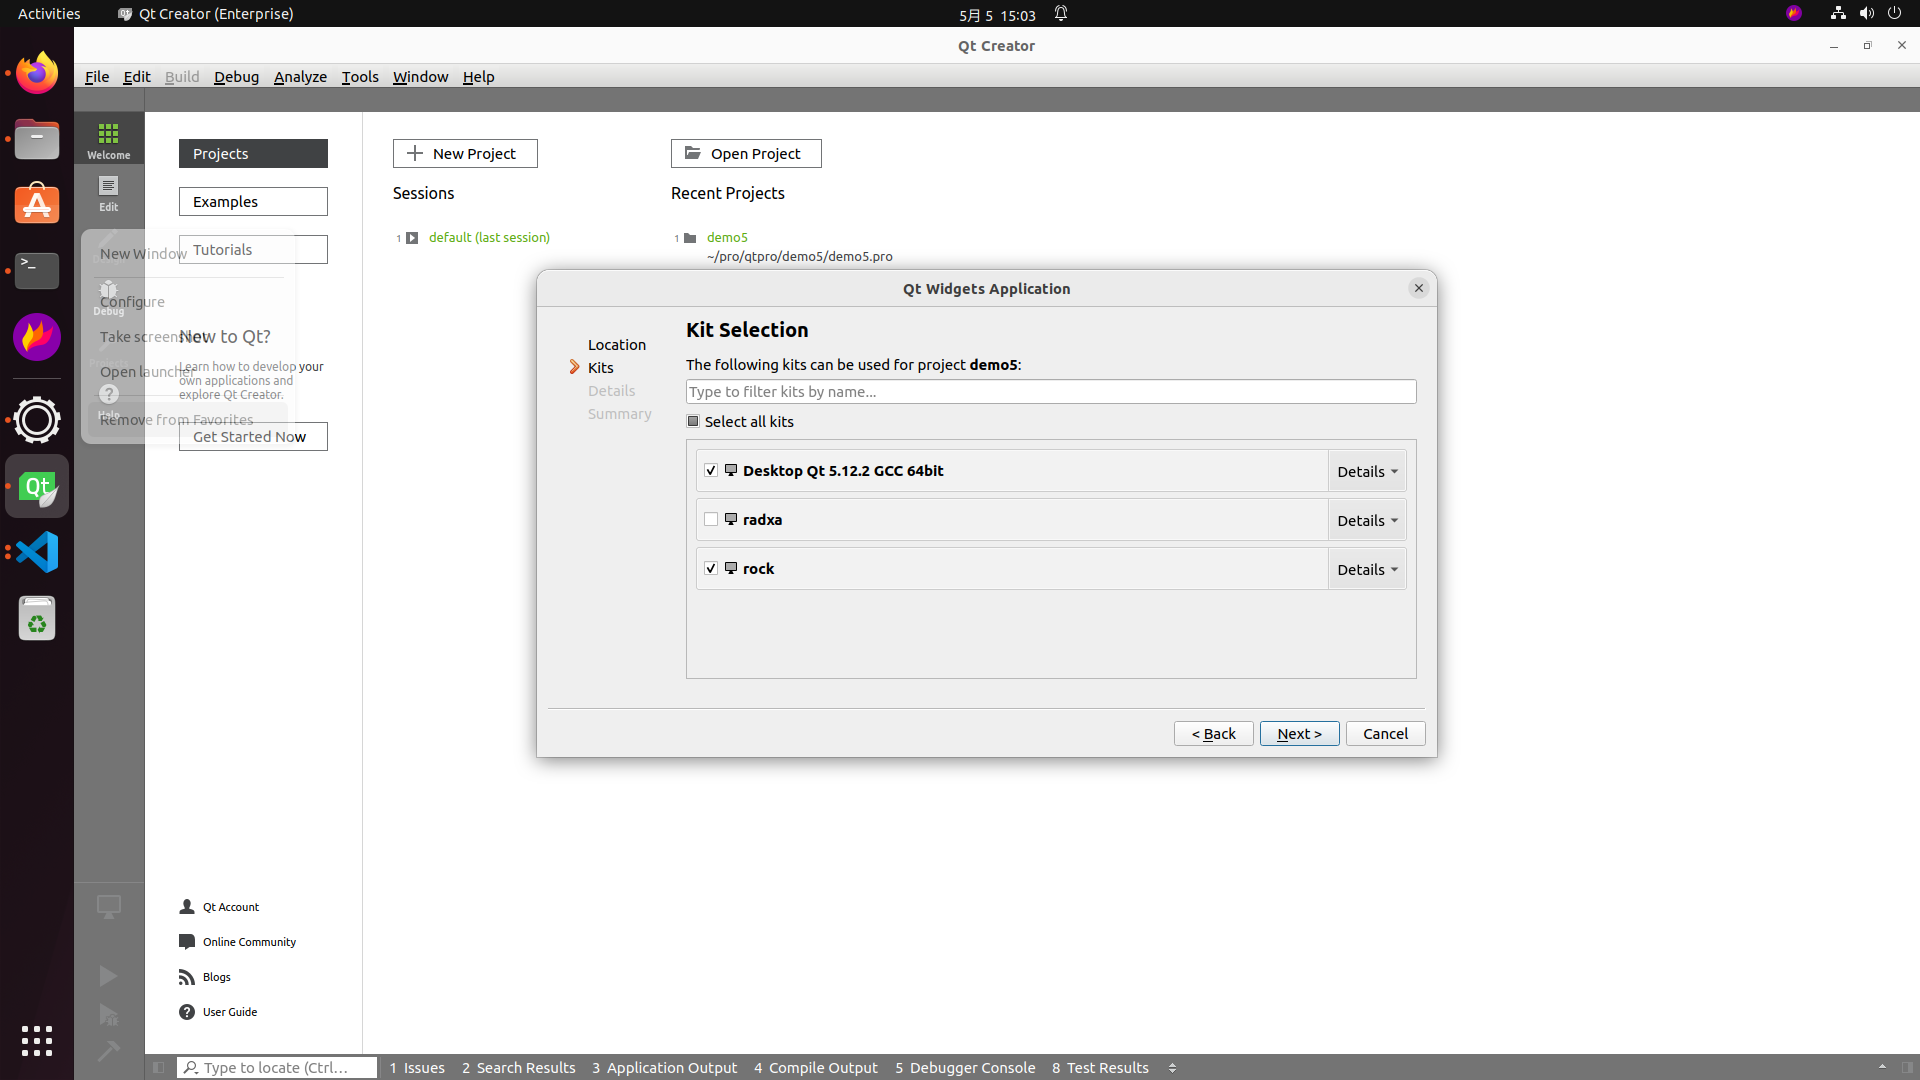
Task: Go Back in the wizard
Action: [x=1213, y=733]
